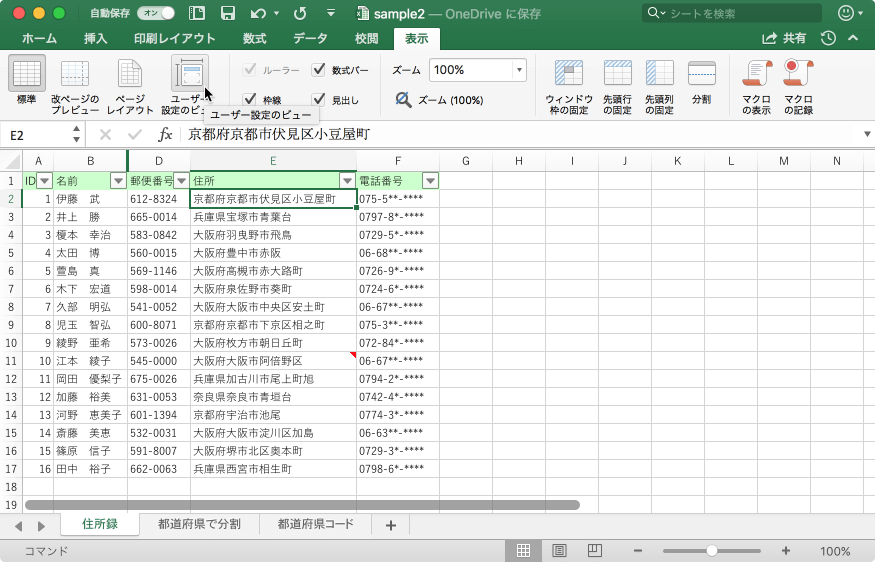Click the Name Box showing E2
Viewport: 875px width, 562px height.
click(x=37, y=135)
